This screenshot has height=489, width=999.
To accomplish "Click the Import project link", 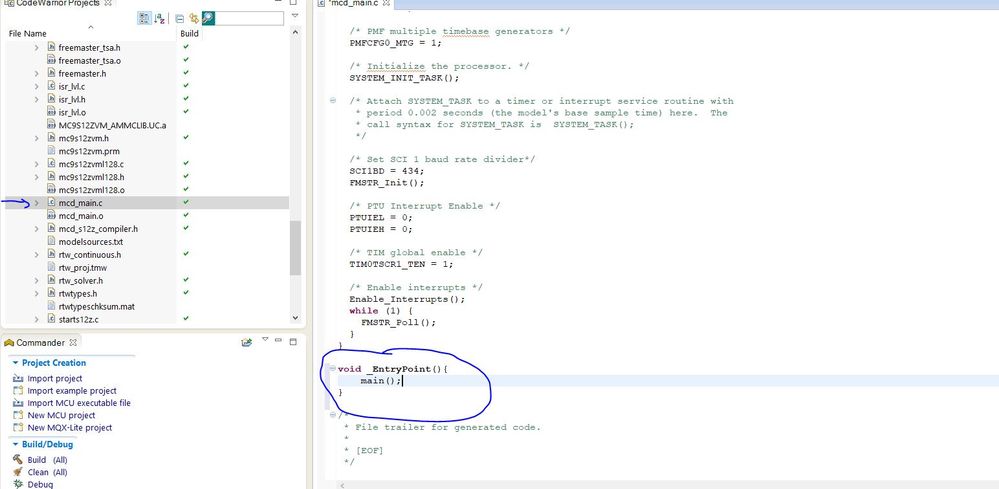I will pyautogui.click(x=55, y=378).
